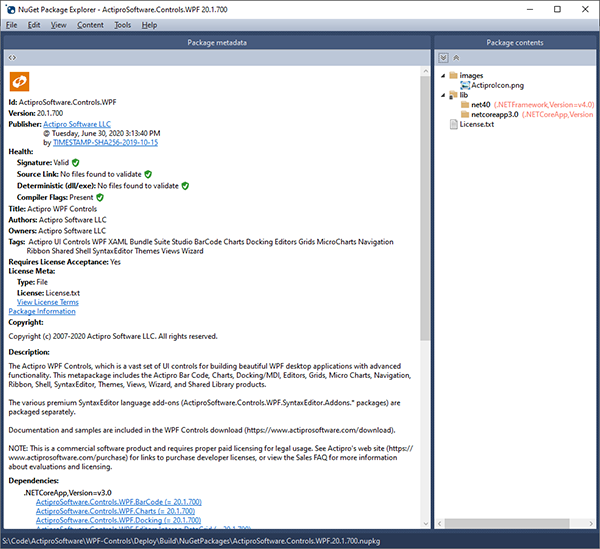Click the NuGet Package Explorer title icon
Viewport: 600px width, 549px height.
(10, 10)
